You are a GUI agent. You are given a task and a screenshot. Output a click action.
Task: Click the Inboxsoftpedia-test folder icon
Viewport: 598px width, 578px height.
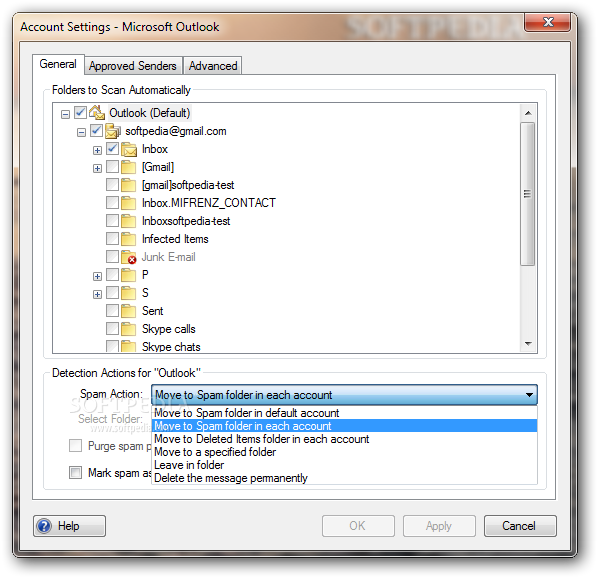129,221
